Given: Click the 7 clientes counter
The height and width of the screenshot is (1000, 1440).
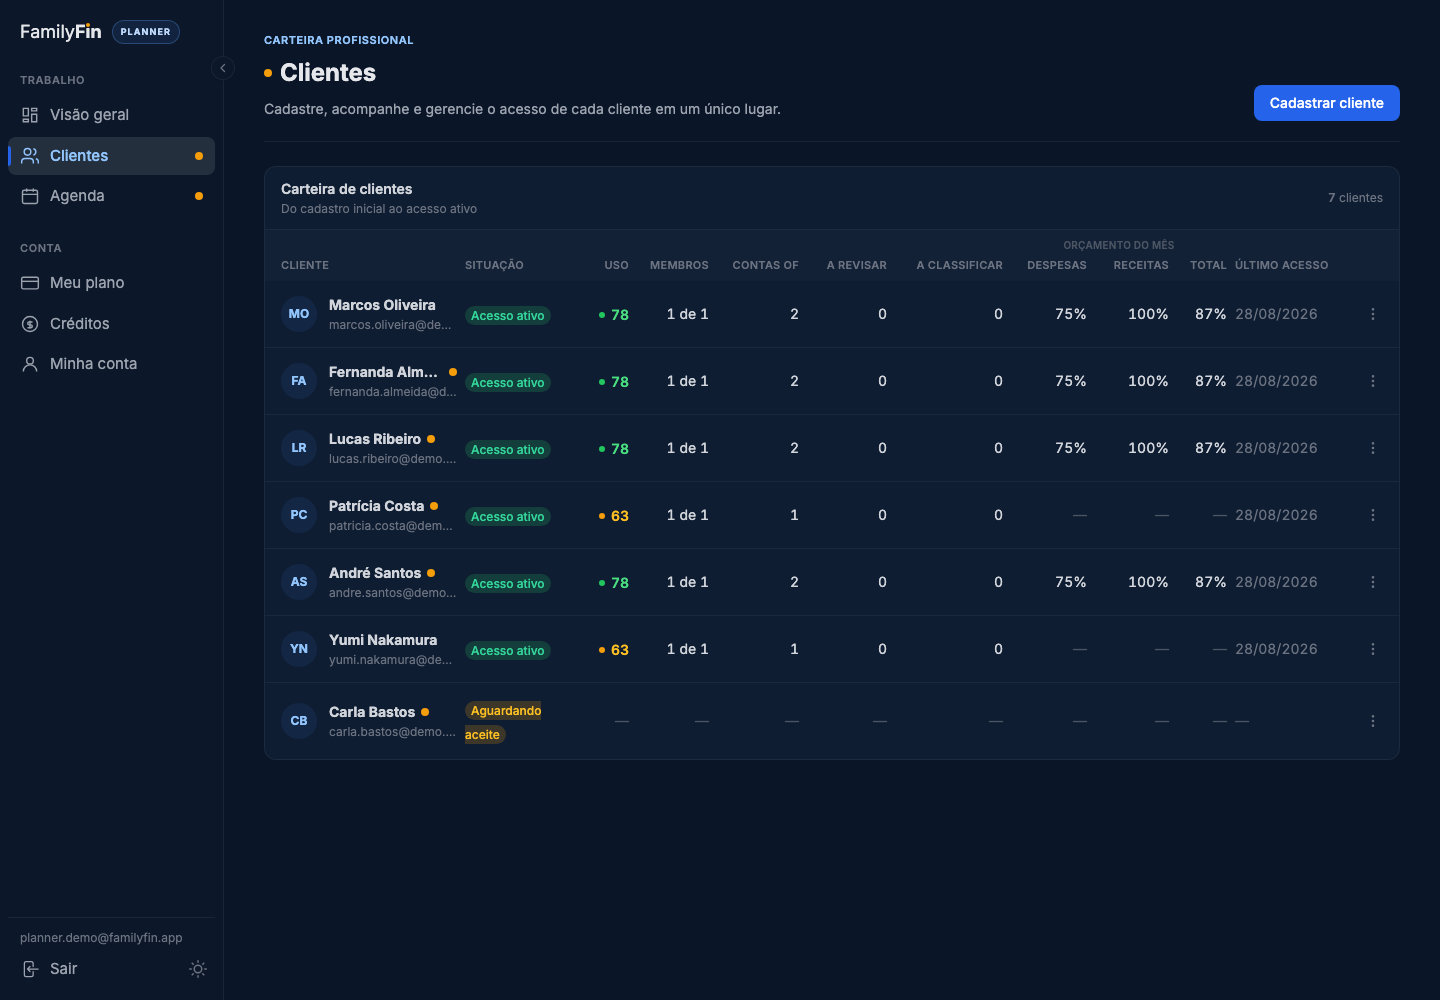Looking at the screenshot, I should pyautogui.click(x=1355, y=198).
